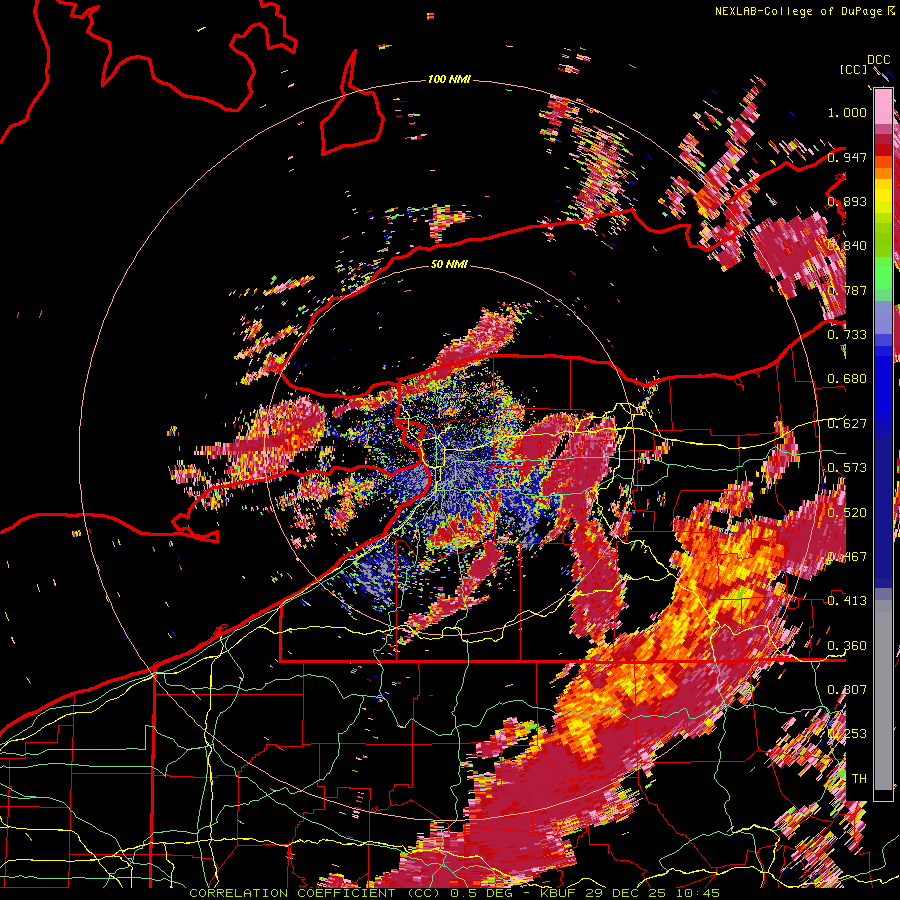Click the 1.000 value on the color scale
Viewport: 900px width, 900px height.
847,112
